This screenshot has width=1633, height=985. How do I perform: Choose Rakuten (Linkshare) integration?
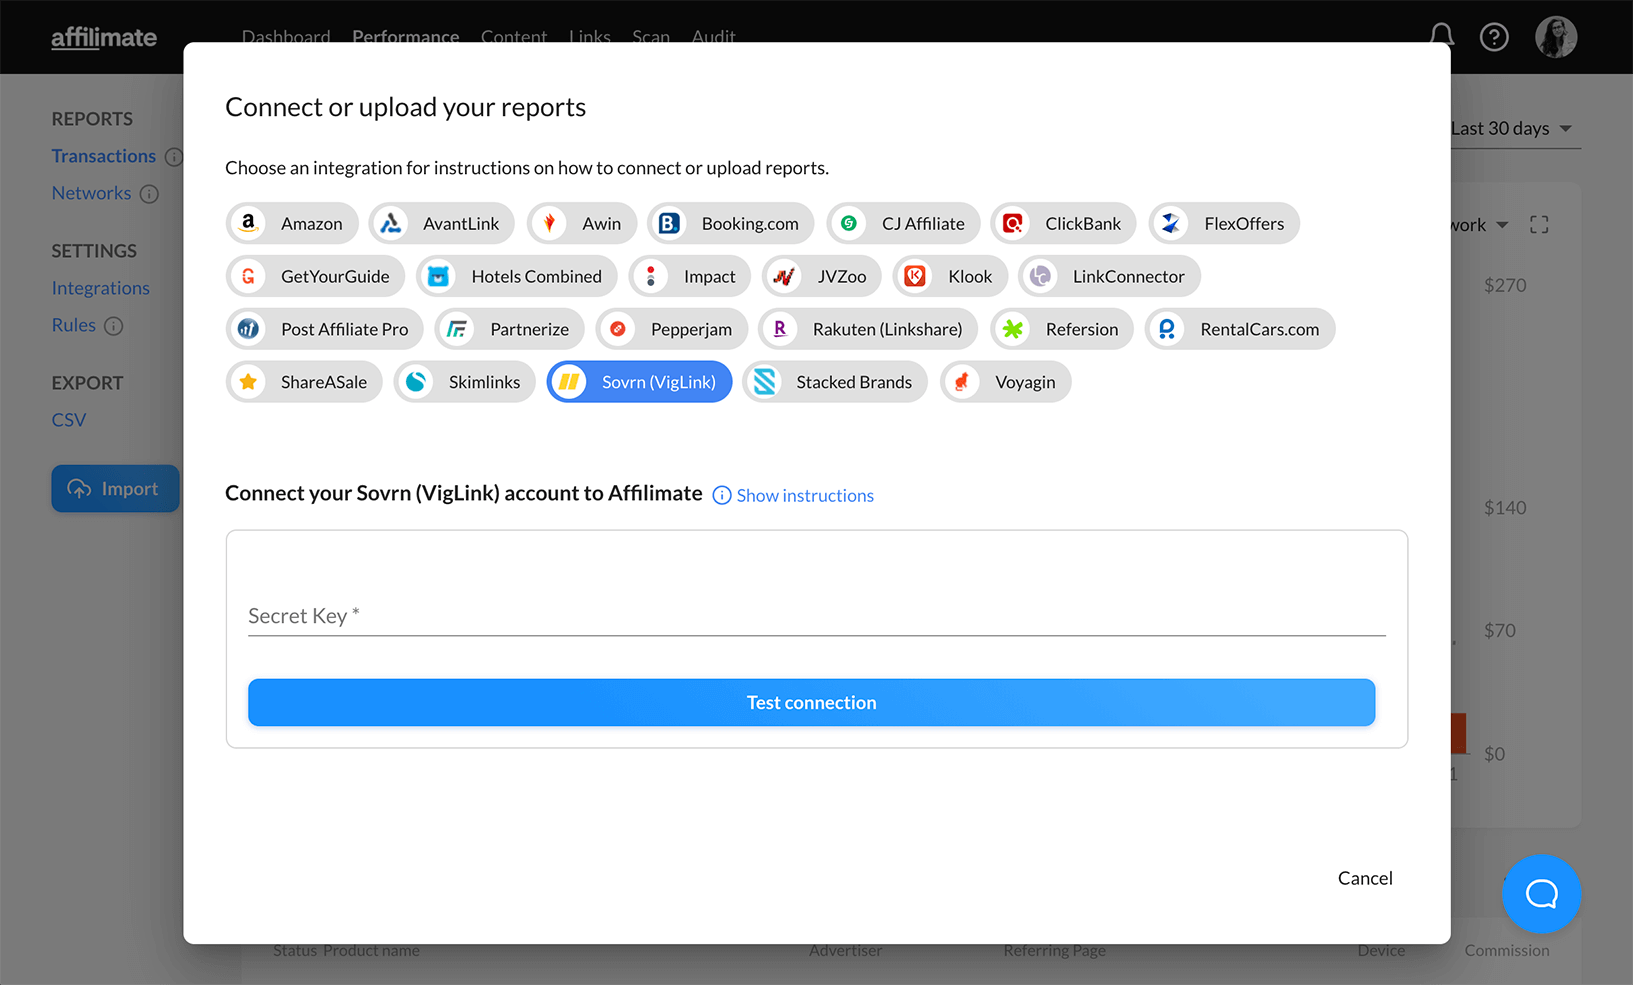click(x=868, y=329)
